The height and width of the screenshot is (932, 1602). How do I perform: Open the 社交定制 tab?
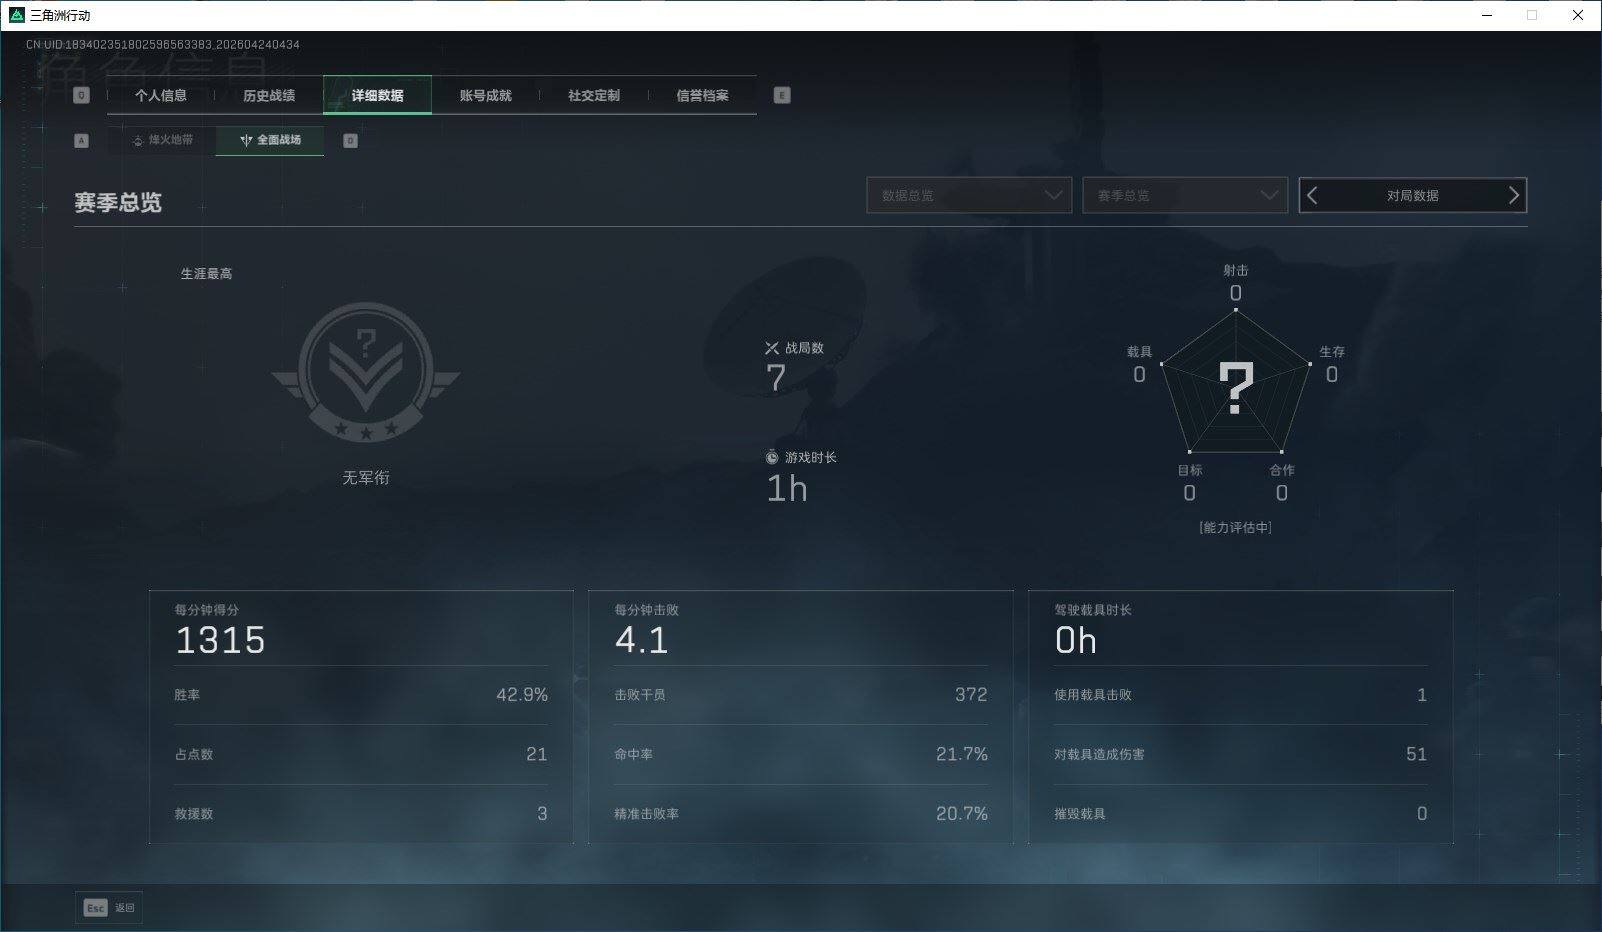594,95
